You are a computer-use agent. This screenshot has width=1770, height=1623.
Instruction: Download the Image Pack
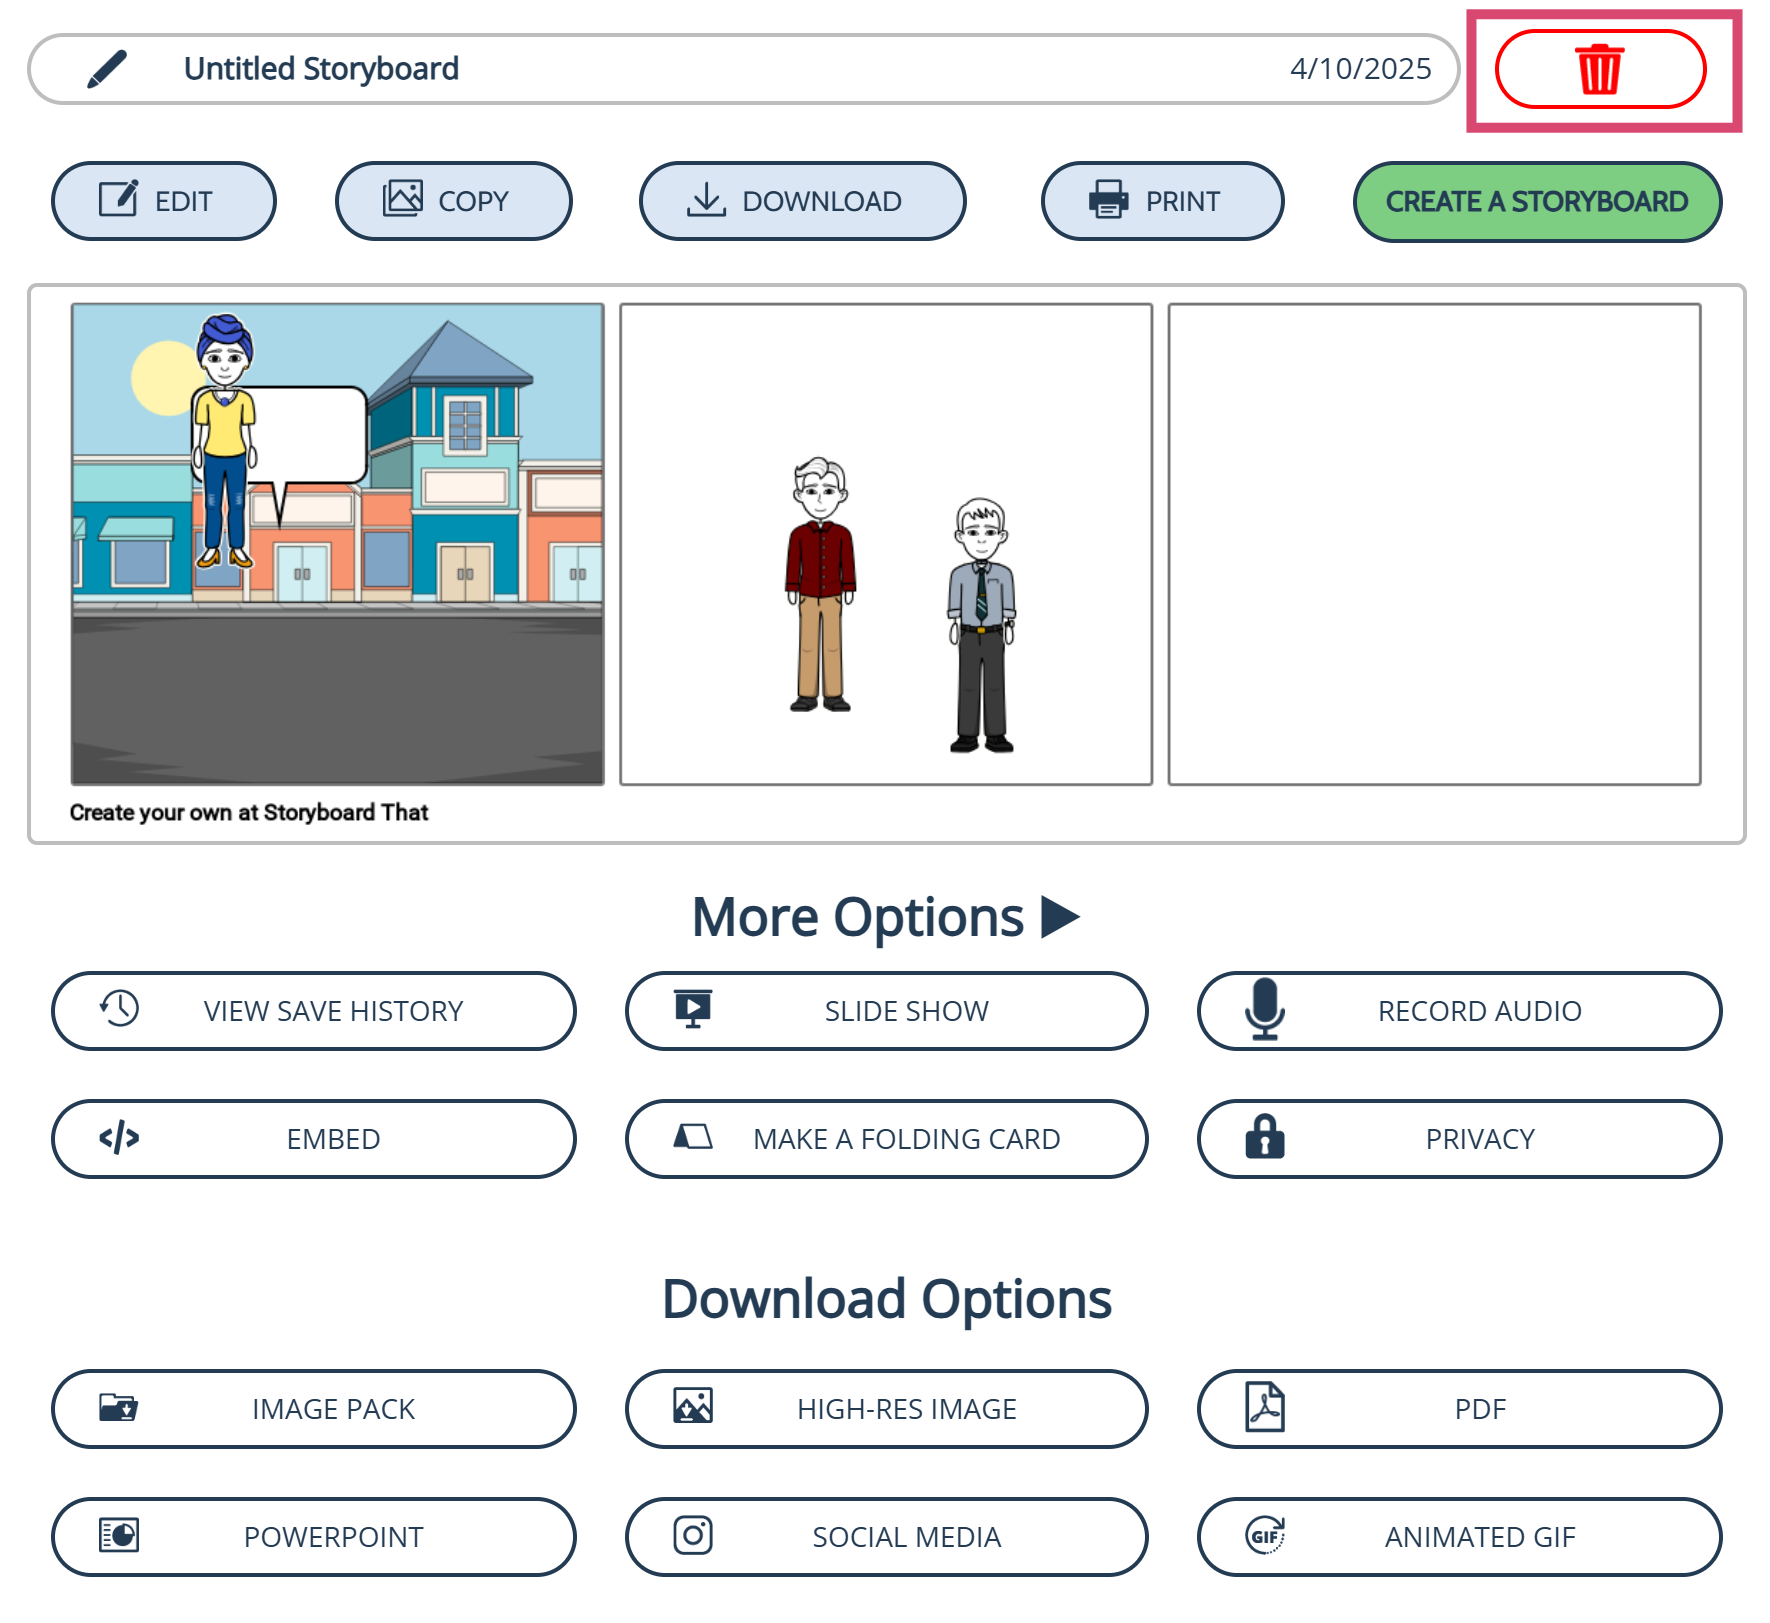pos(314,1408)
